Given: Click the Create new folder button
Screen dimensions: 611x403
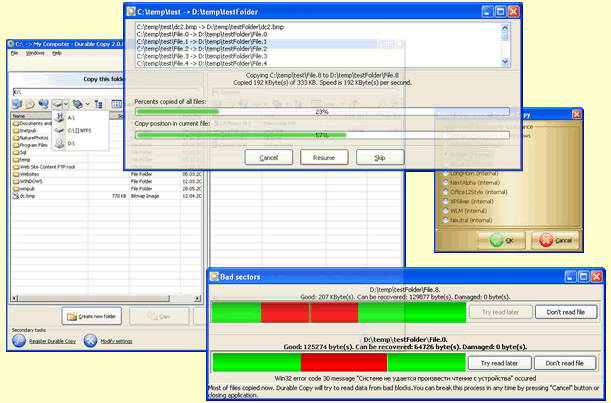Looking at the screenshot, I should tap(92, 316).
